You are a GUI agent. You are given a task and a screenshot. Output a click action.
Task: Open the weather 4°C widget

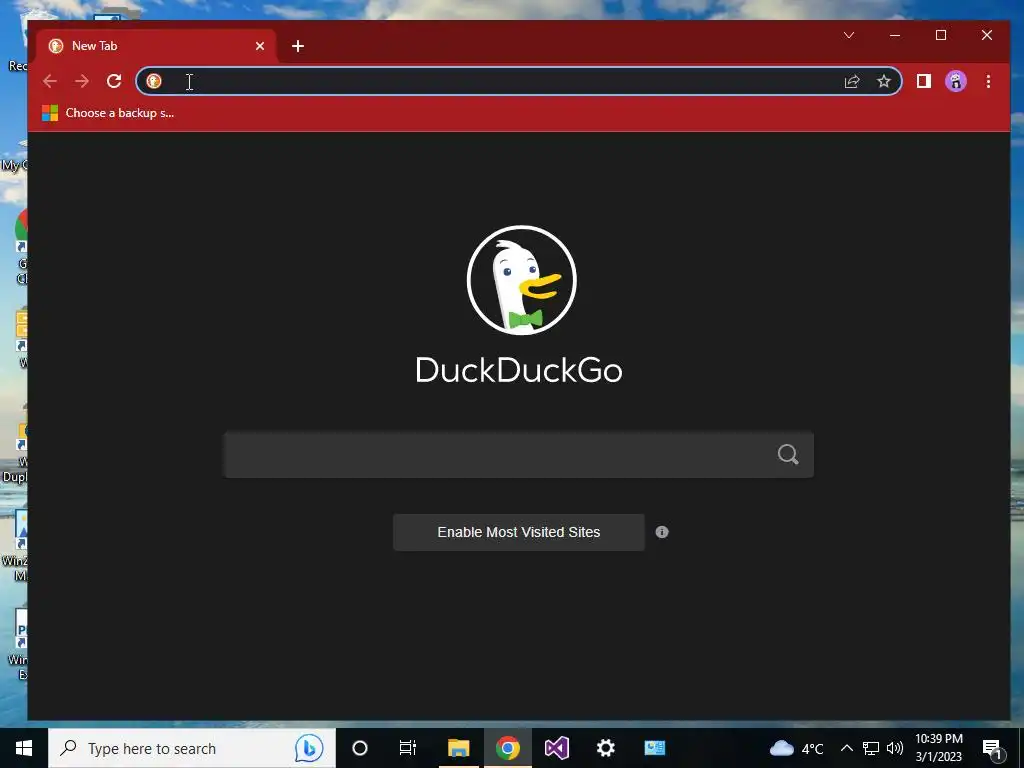(796, 748)
